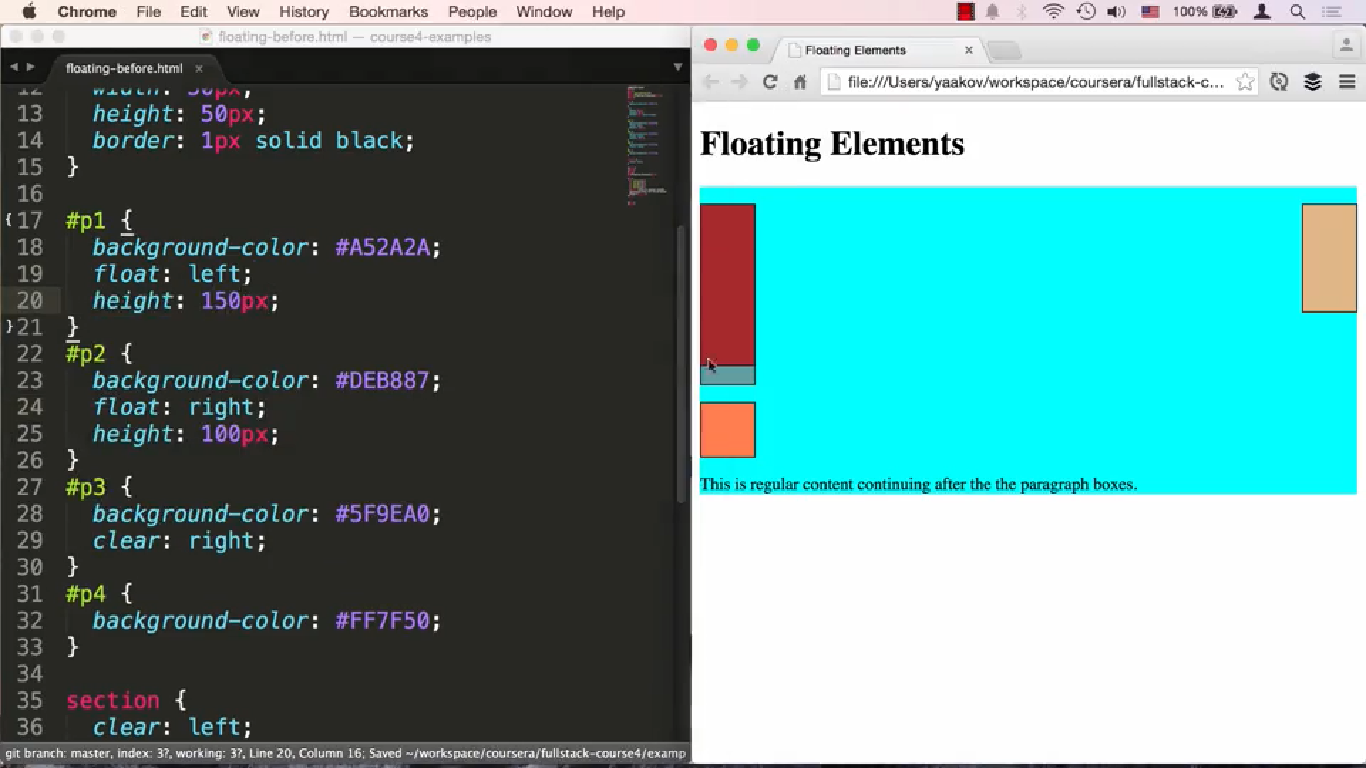Open a new tab in Chrome
1366x768 pixels.
[1004, 49]
